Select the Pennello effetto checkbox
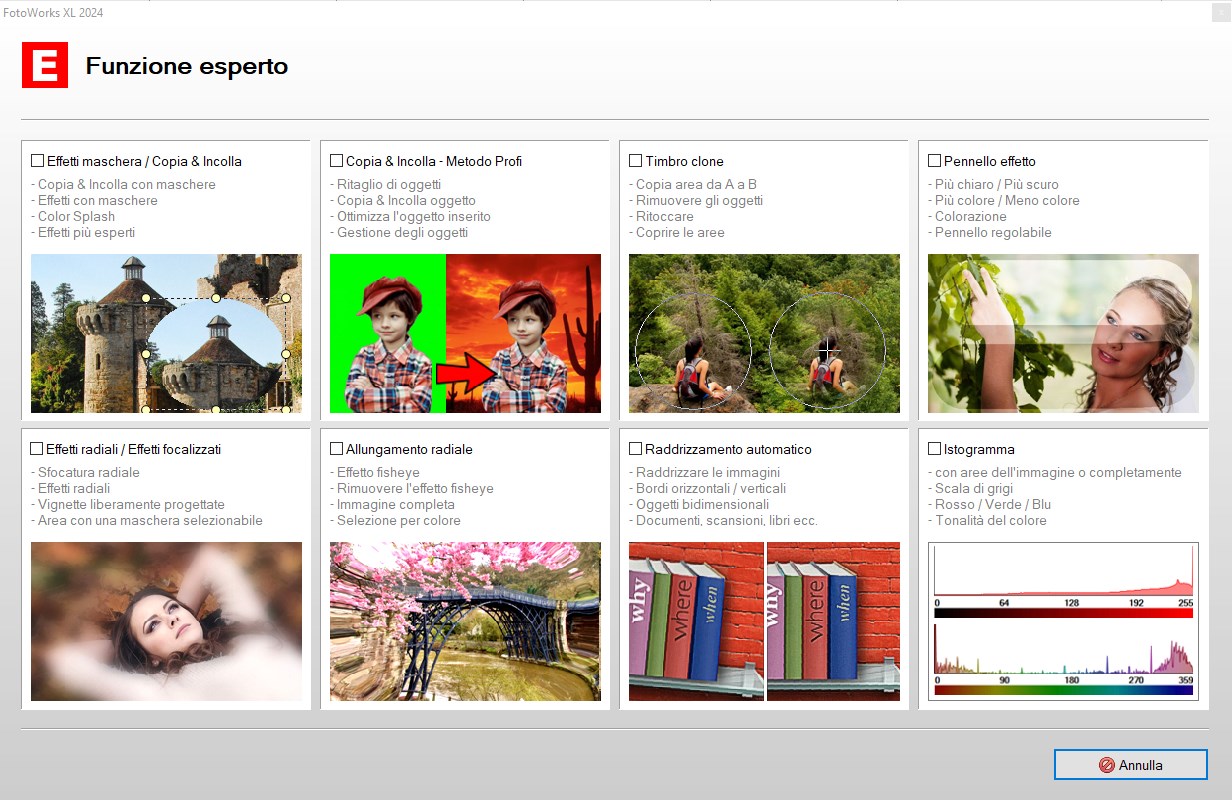The image size is (1232, 800). click(x=935, y=161)
